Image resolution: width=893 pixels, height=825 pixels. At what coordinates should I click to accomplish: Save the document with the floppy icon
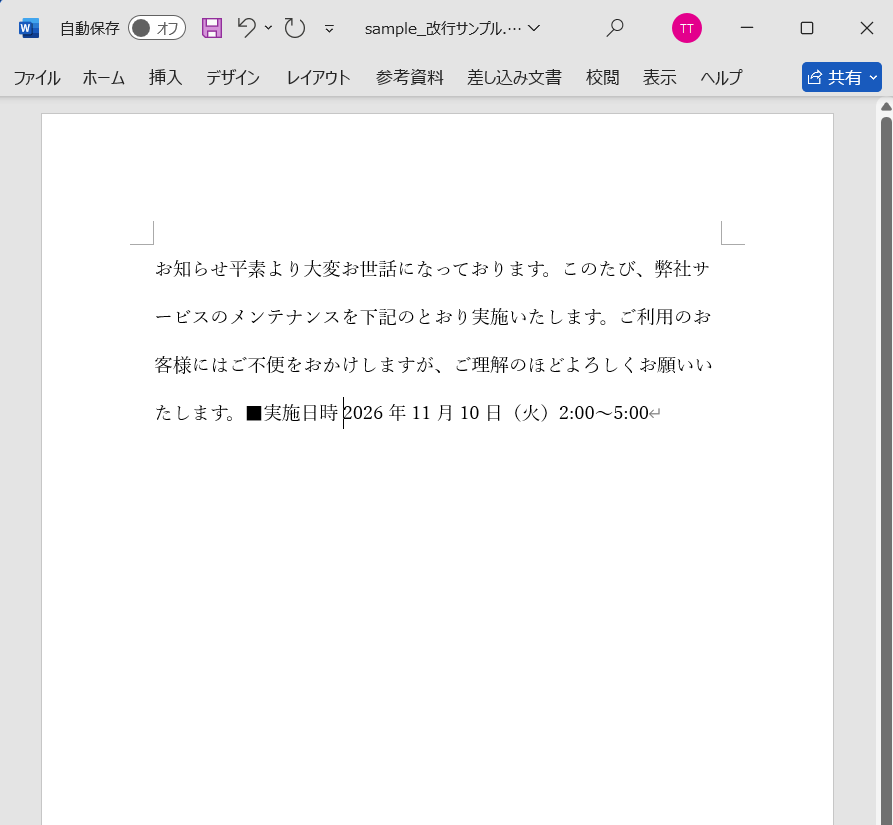coord(212,28)
